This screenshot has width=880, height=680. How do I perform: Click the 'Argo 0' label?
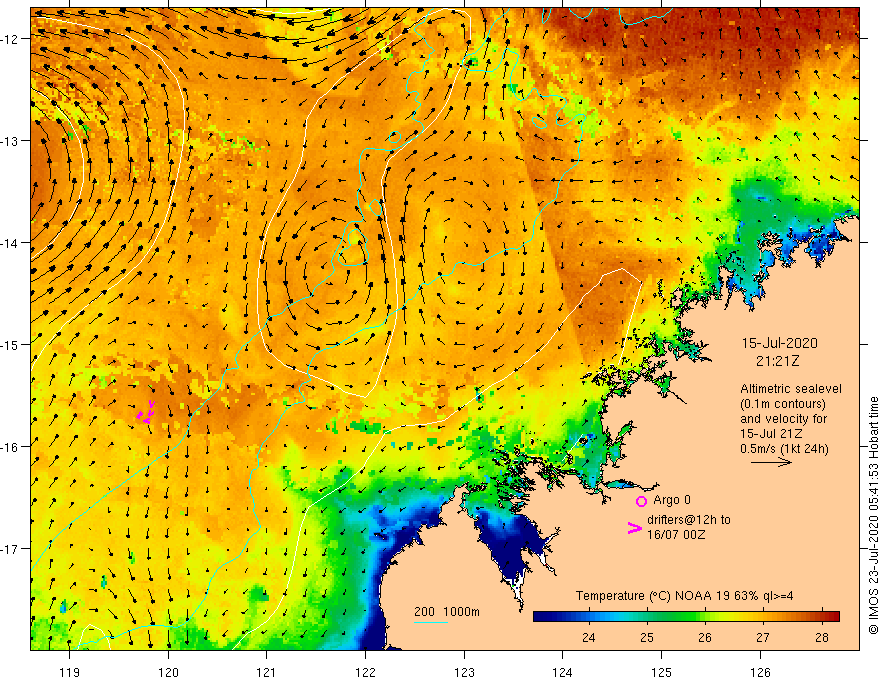672,500
